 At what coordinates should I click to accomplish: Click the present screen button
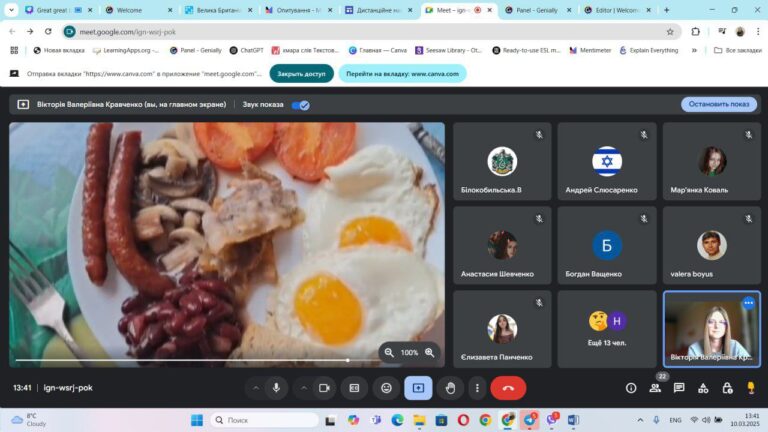(418, 388)
